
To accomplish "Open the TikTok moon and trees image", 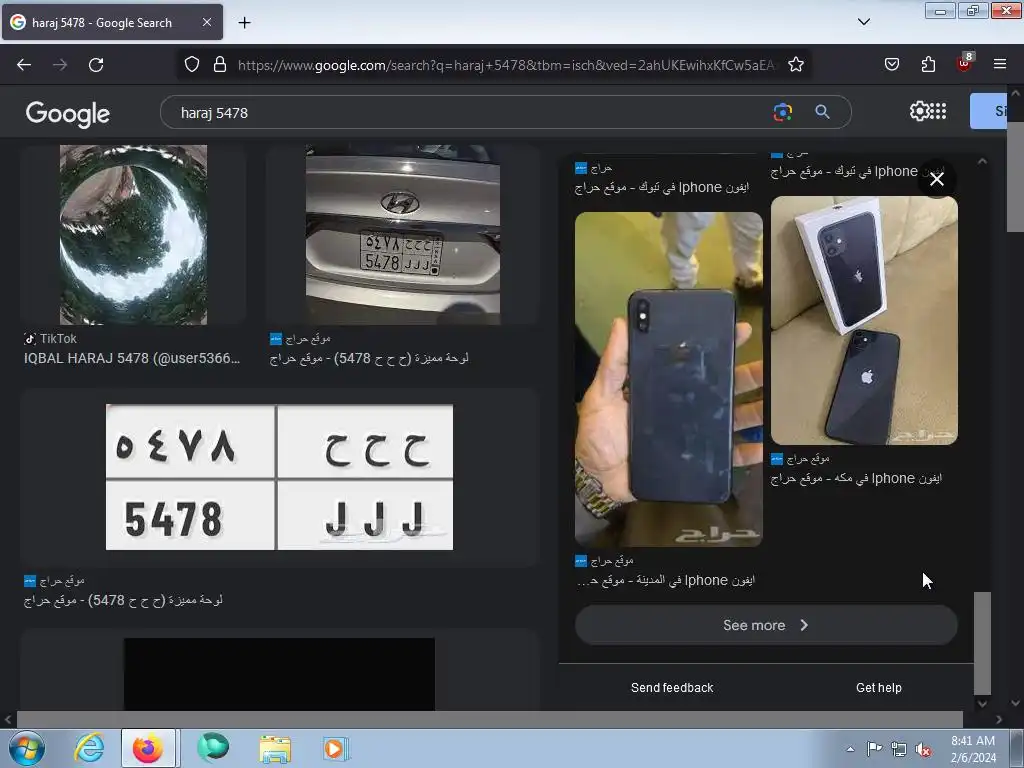I will (x=133, y=235).
